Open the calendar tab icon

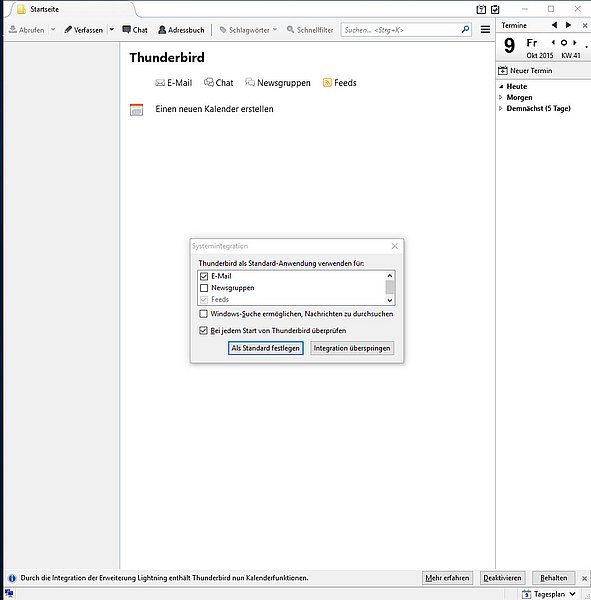point(481,9)
